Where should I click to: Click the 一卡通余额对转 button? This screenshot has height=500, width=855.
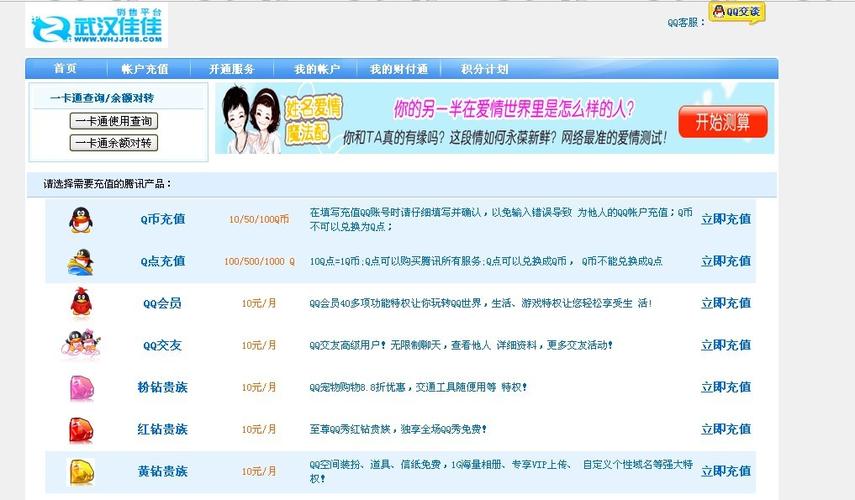[114, 143]
